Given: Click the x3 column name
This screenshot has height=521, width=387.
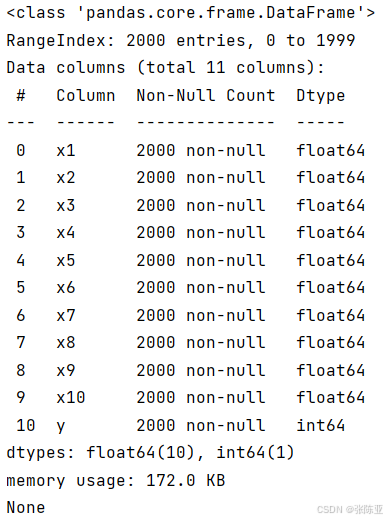Looking at the screenshot, I should click(x=66, y=205).
